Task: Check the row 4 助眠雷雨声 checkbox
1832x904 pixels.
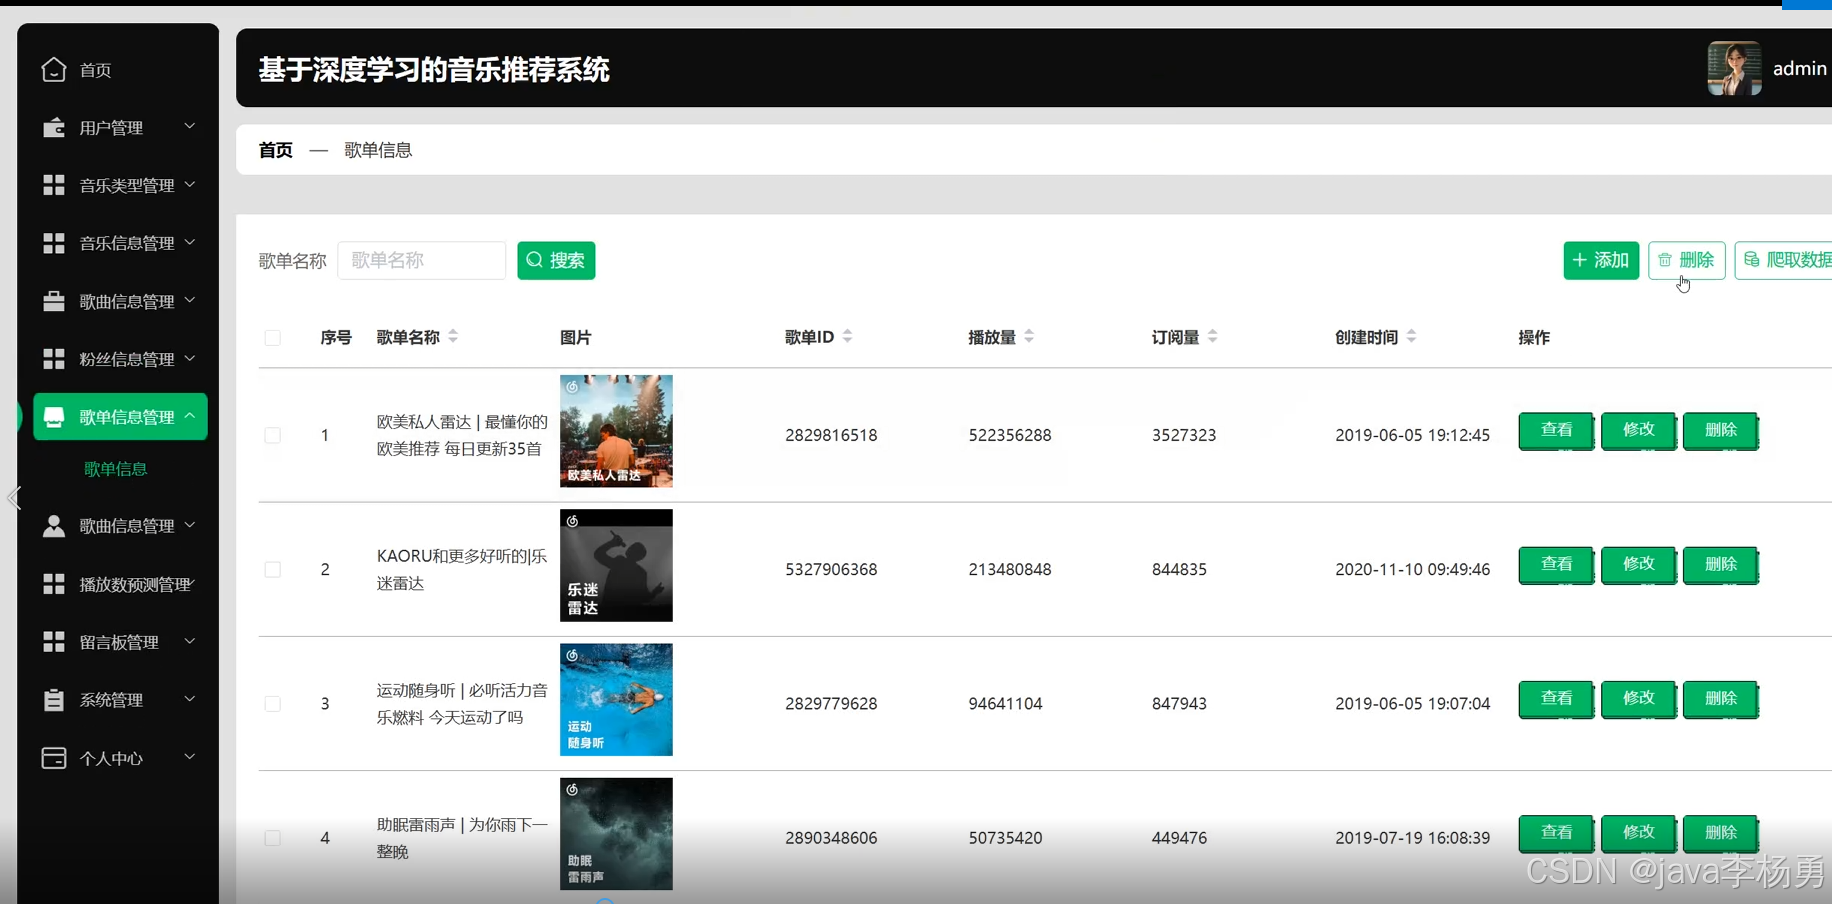Action: [272, 838]
